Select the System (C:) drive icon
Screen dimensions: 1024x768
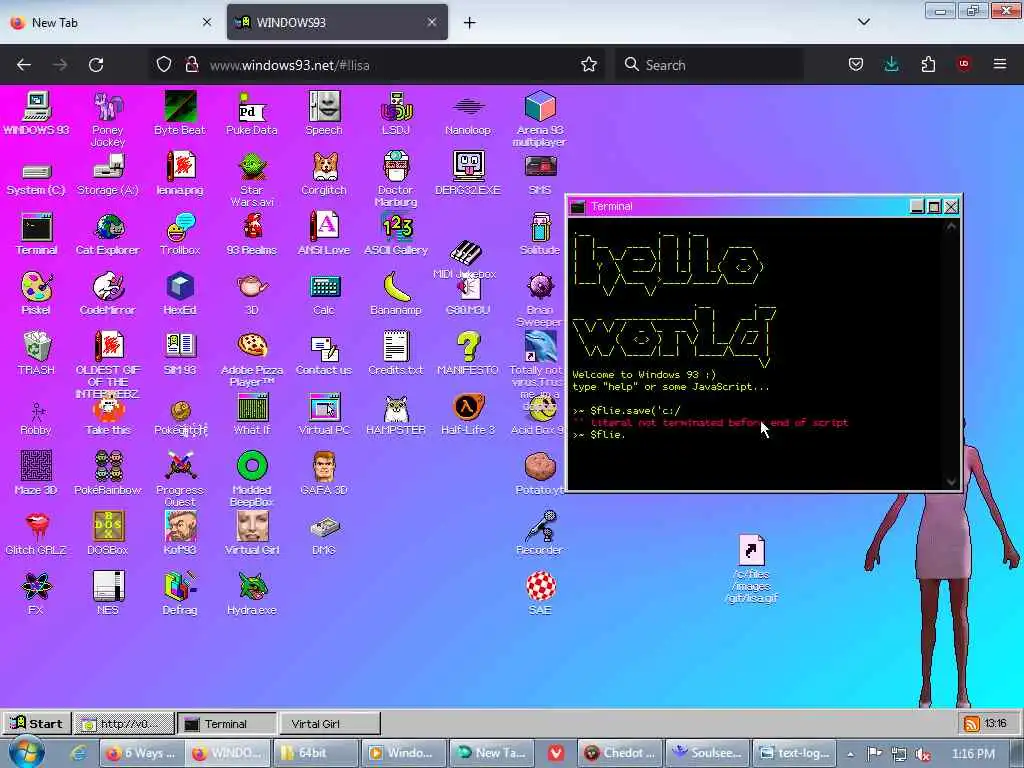click(x=36, y=180)
